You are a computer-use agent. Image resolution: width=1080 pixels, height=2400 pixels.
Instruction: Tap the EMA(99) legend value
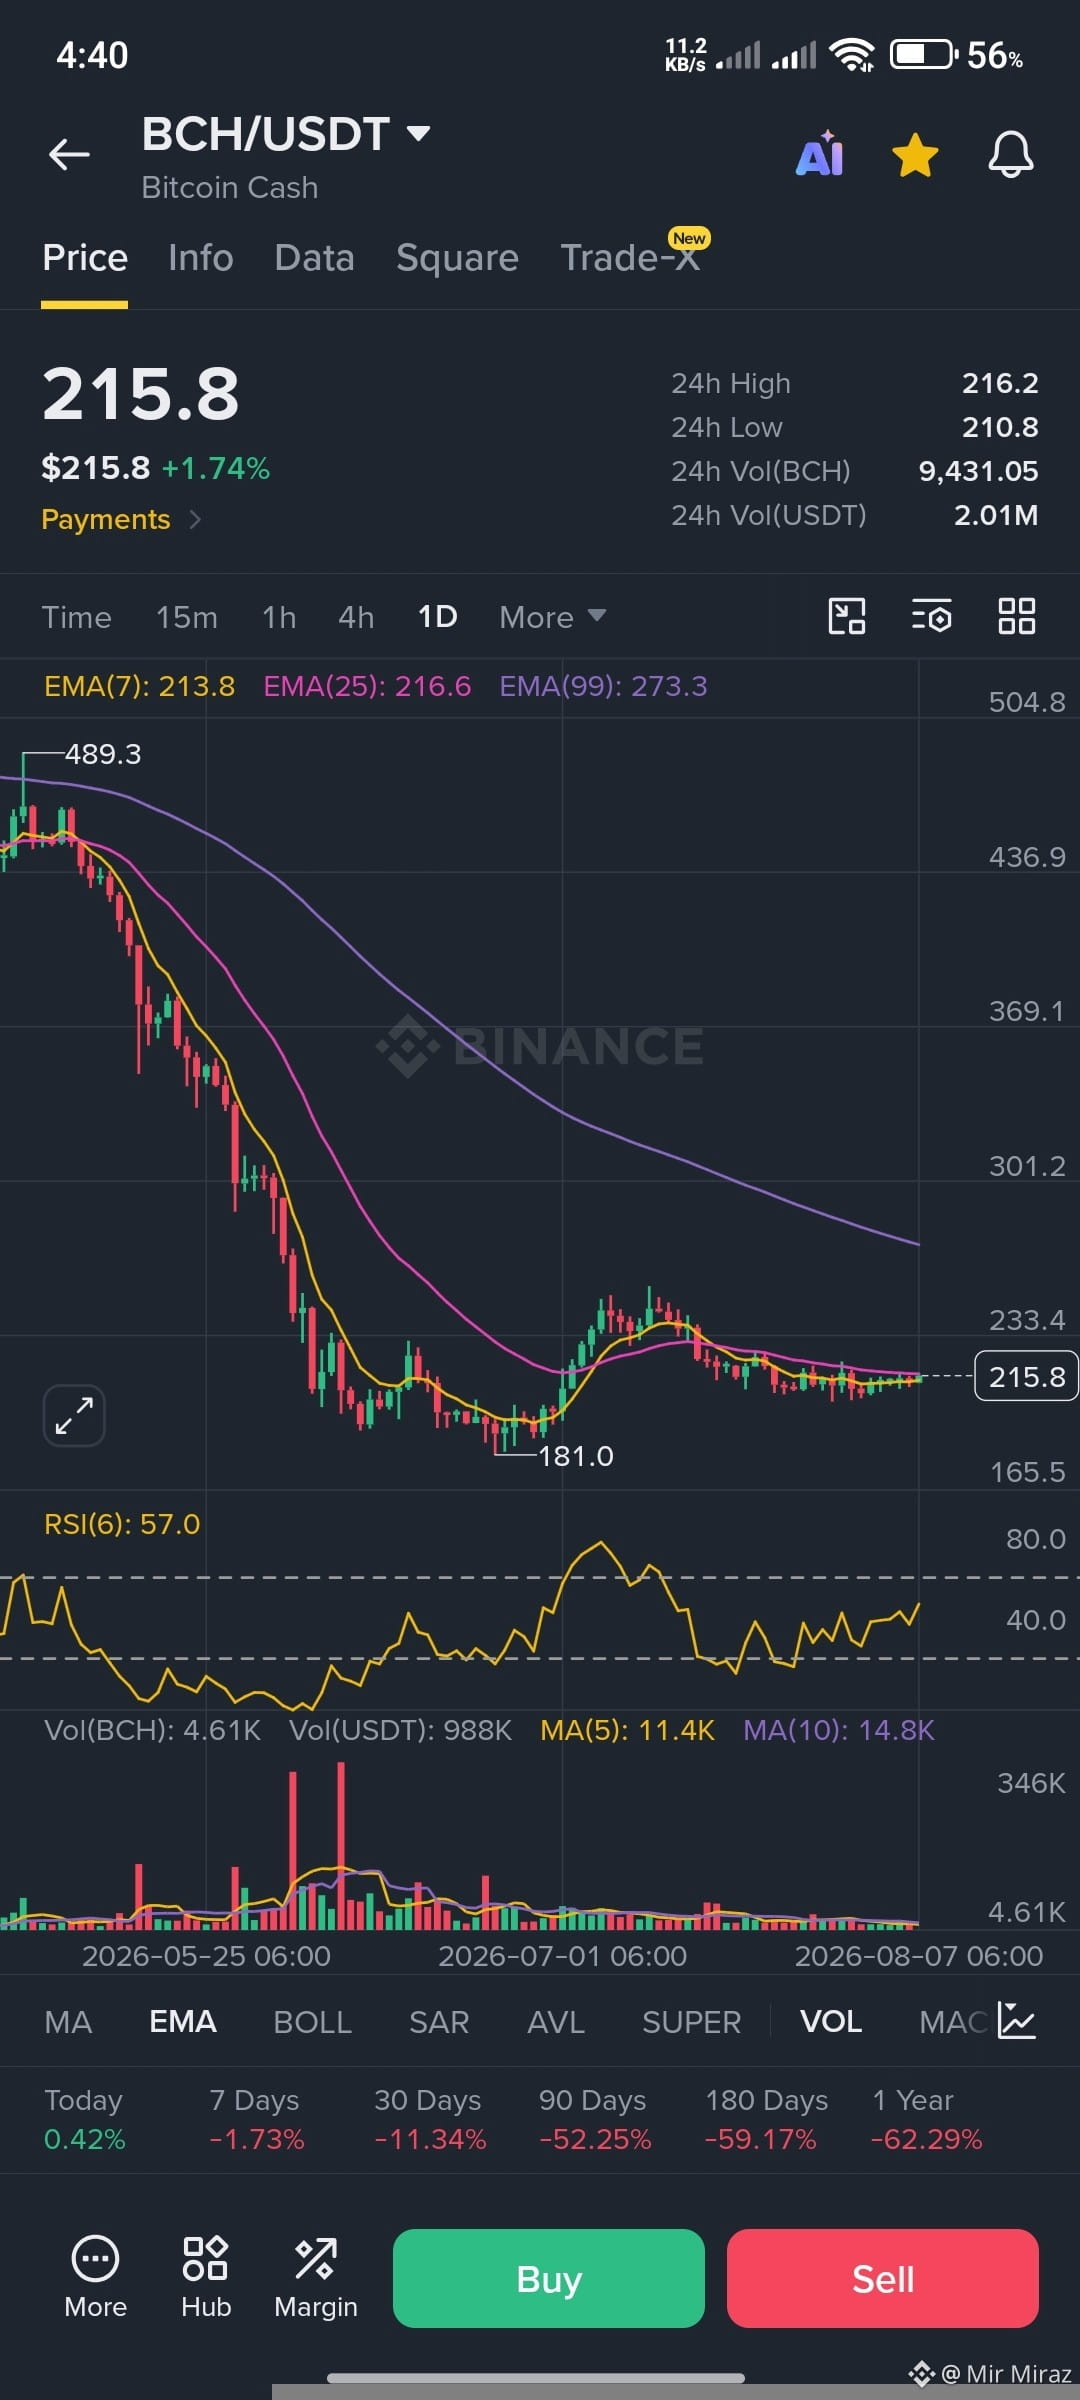tap(603, 686)
